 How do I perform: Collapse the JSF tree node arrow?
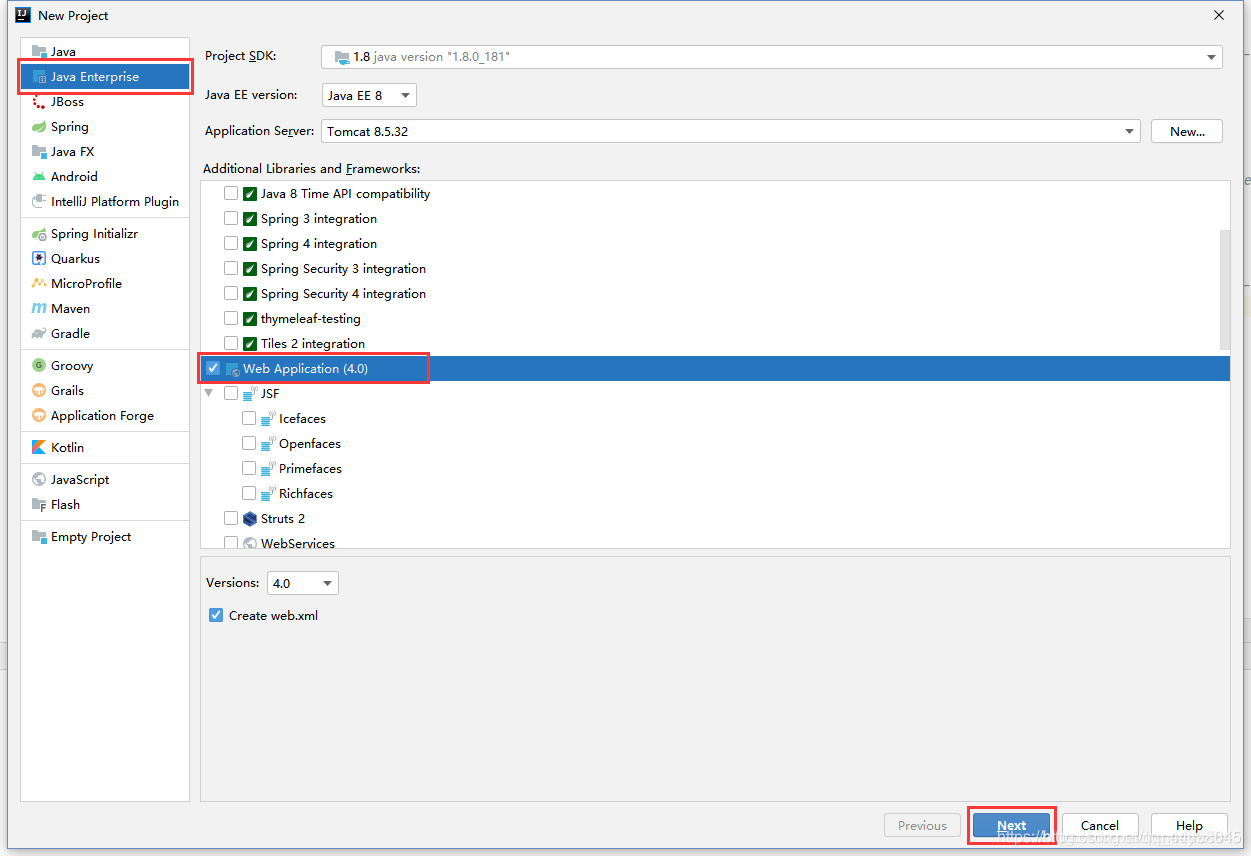click(209, 394)
